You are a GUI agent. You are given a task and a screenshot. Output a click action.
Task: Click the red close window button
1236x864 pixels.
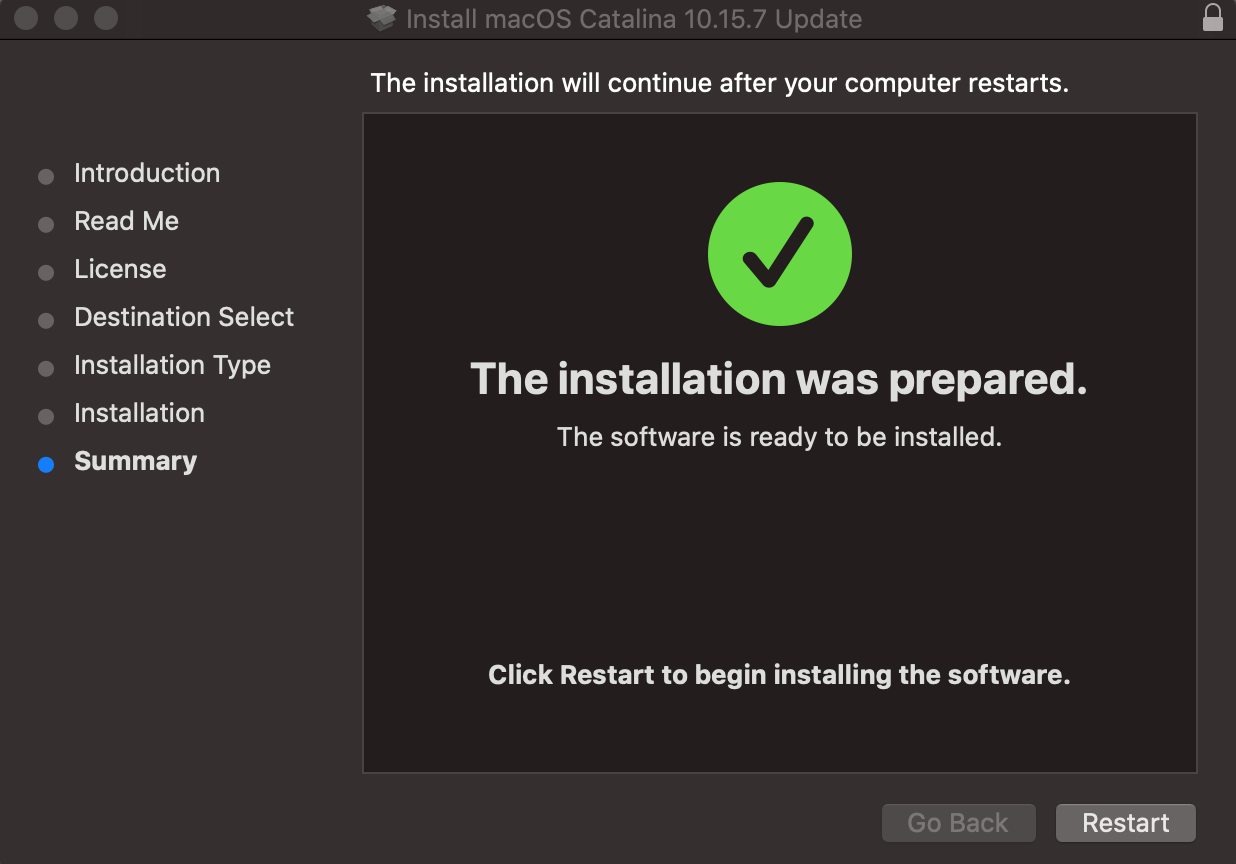(26, 18)
